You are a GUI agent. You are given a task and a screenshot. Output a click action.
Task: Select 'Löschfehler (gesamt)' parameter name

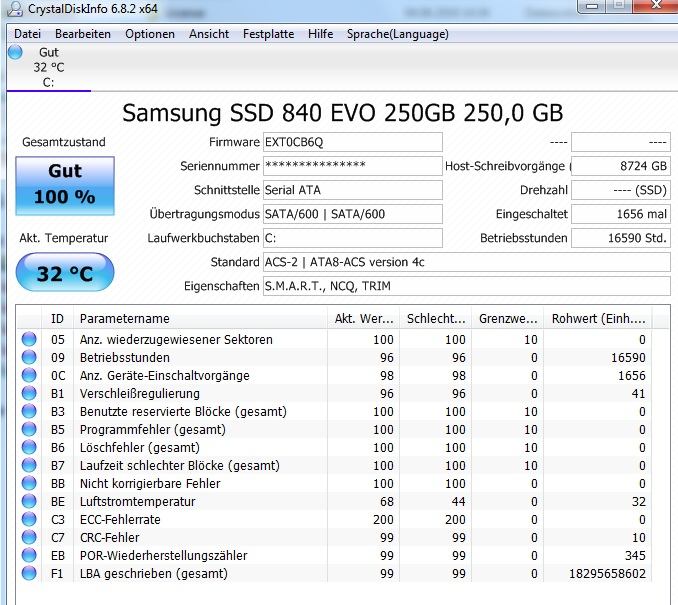140,448
